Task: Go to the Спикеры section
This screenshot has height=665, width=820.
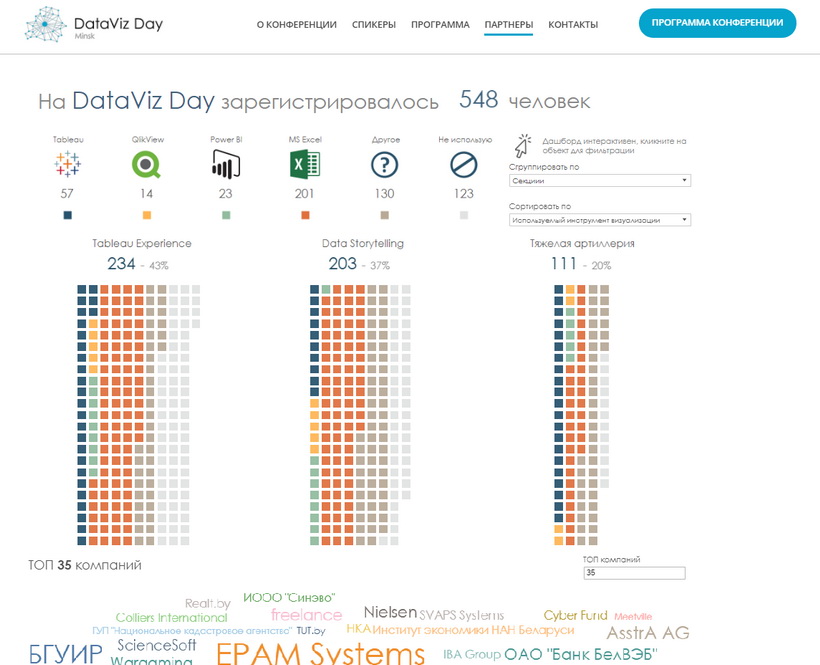Action: pyautogui.click(x=374, y=25)
